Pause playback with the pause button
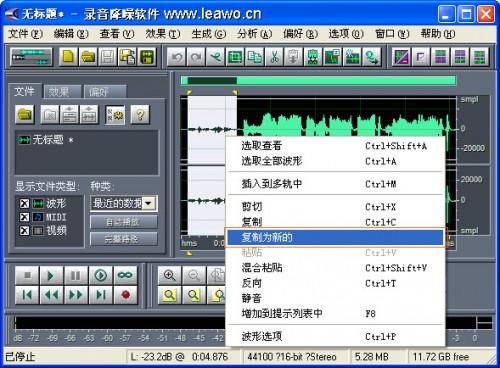This screenshot has height=368, width=500. 76,275
